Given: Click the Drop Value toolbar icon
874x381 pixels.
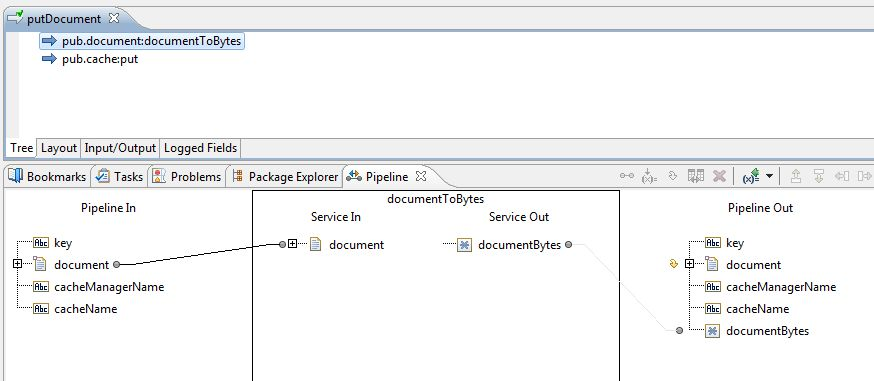Looking at the screenshot, I should 673,177.
